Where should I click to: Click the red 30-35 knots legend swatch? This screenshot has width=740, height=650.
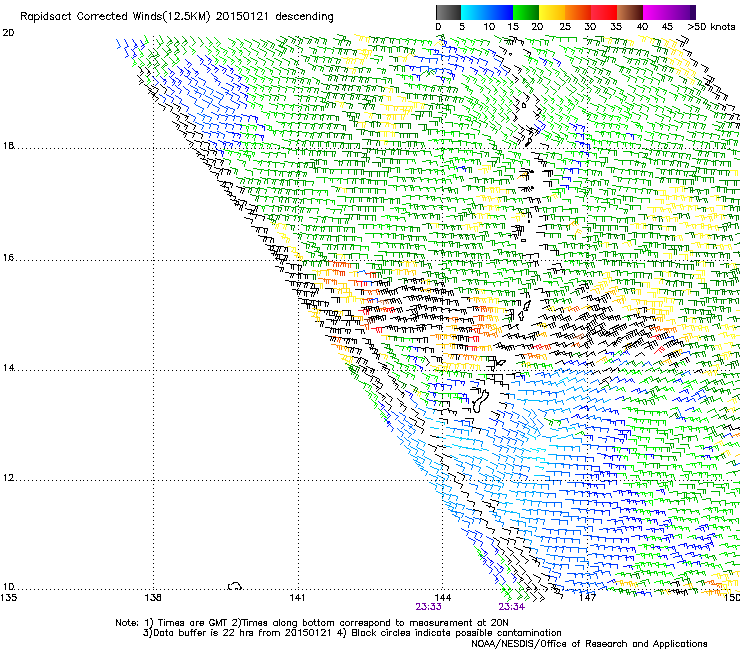tap(604, 12)
